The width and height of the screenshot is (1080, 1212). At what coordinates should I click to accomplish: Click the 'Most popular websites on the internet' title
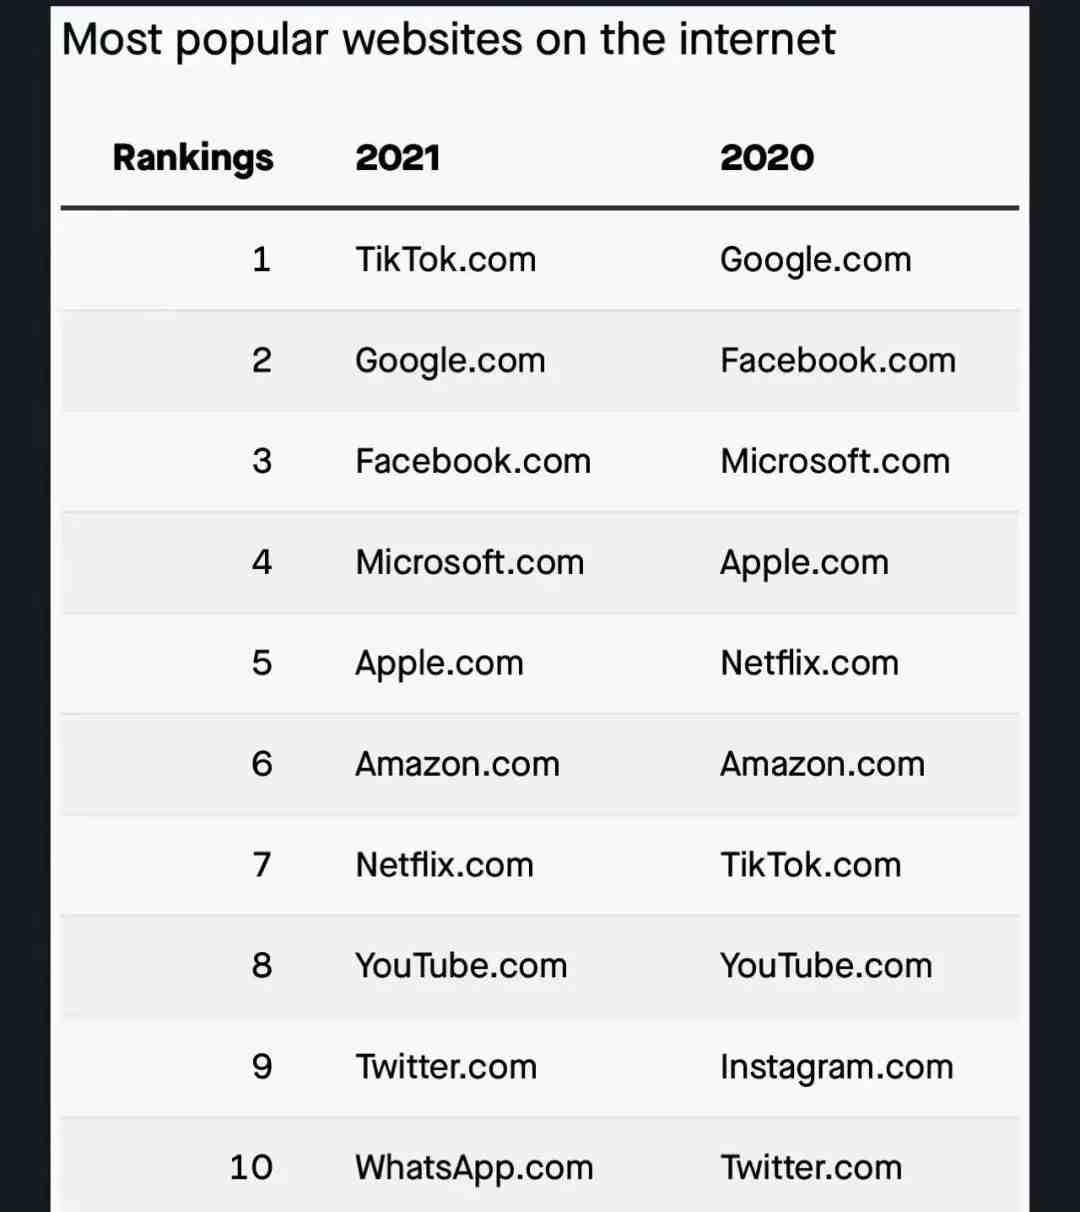448,42
